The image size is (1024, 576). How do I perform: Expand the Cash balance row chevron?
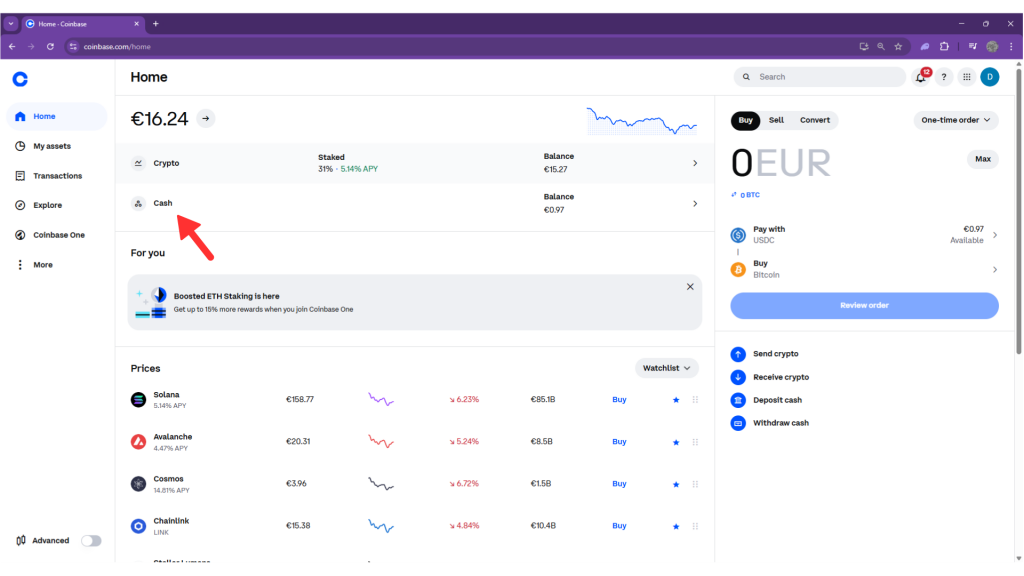click(695, 204)
